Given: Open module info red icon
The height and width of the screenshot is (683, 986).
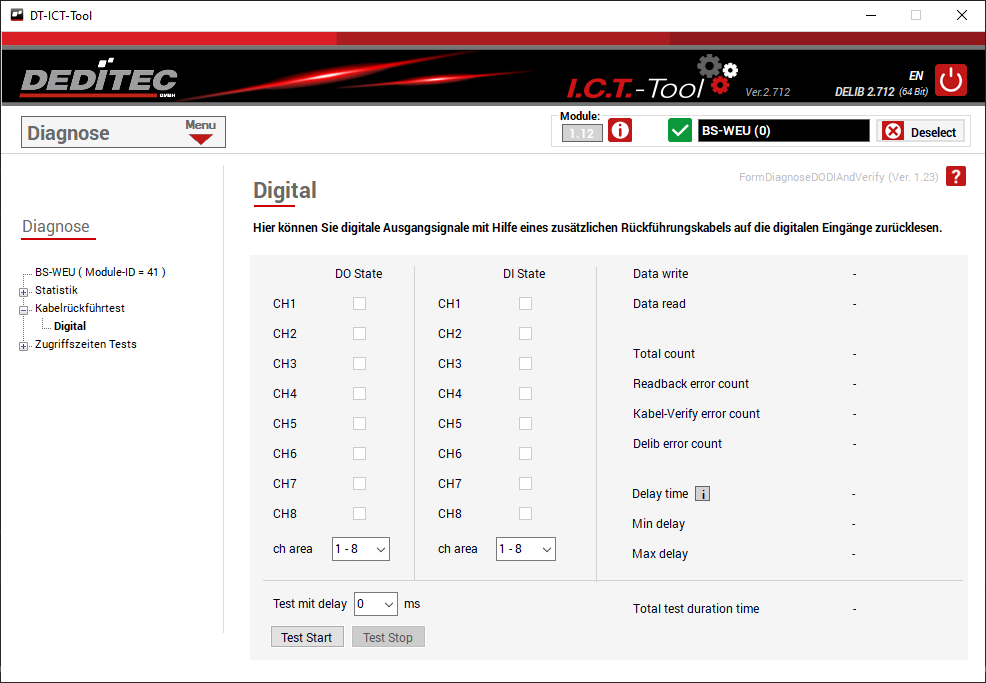Looking at the screenshot, I should pos(620,131).
